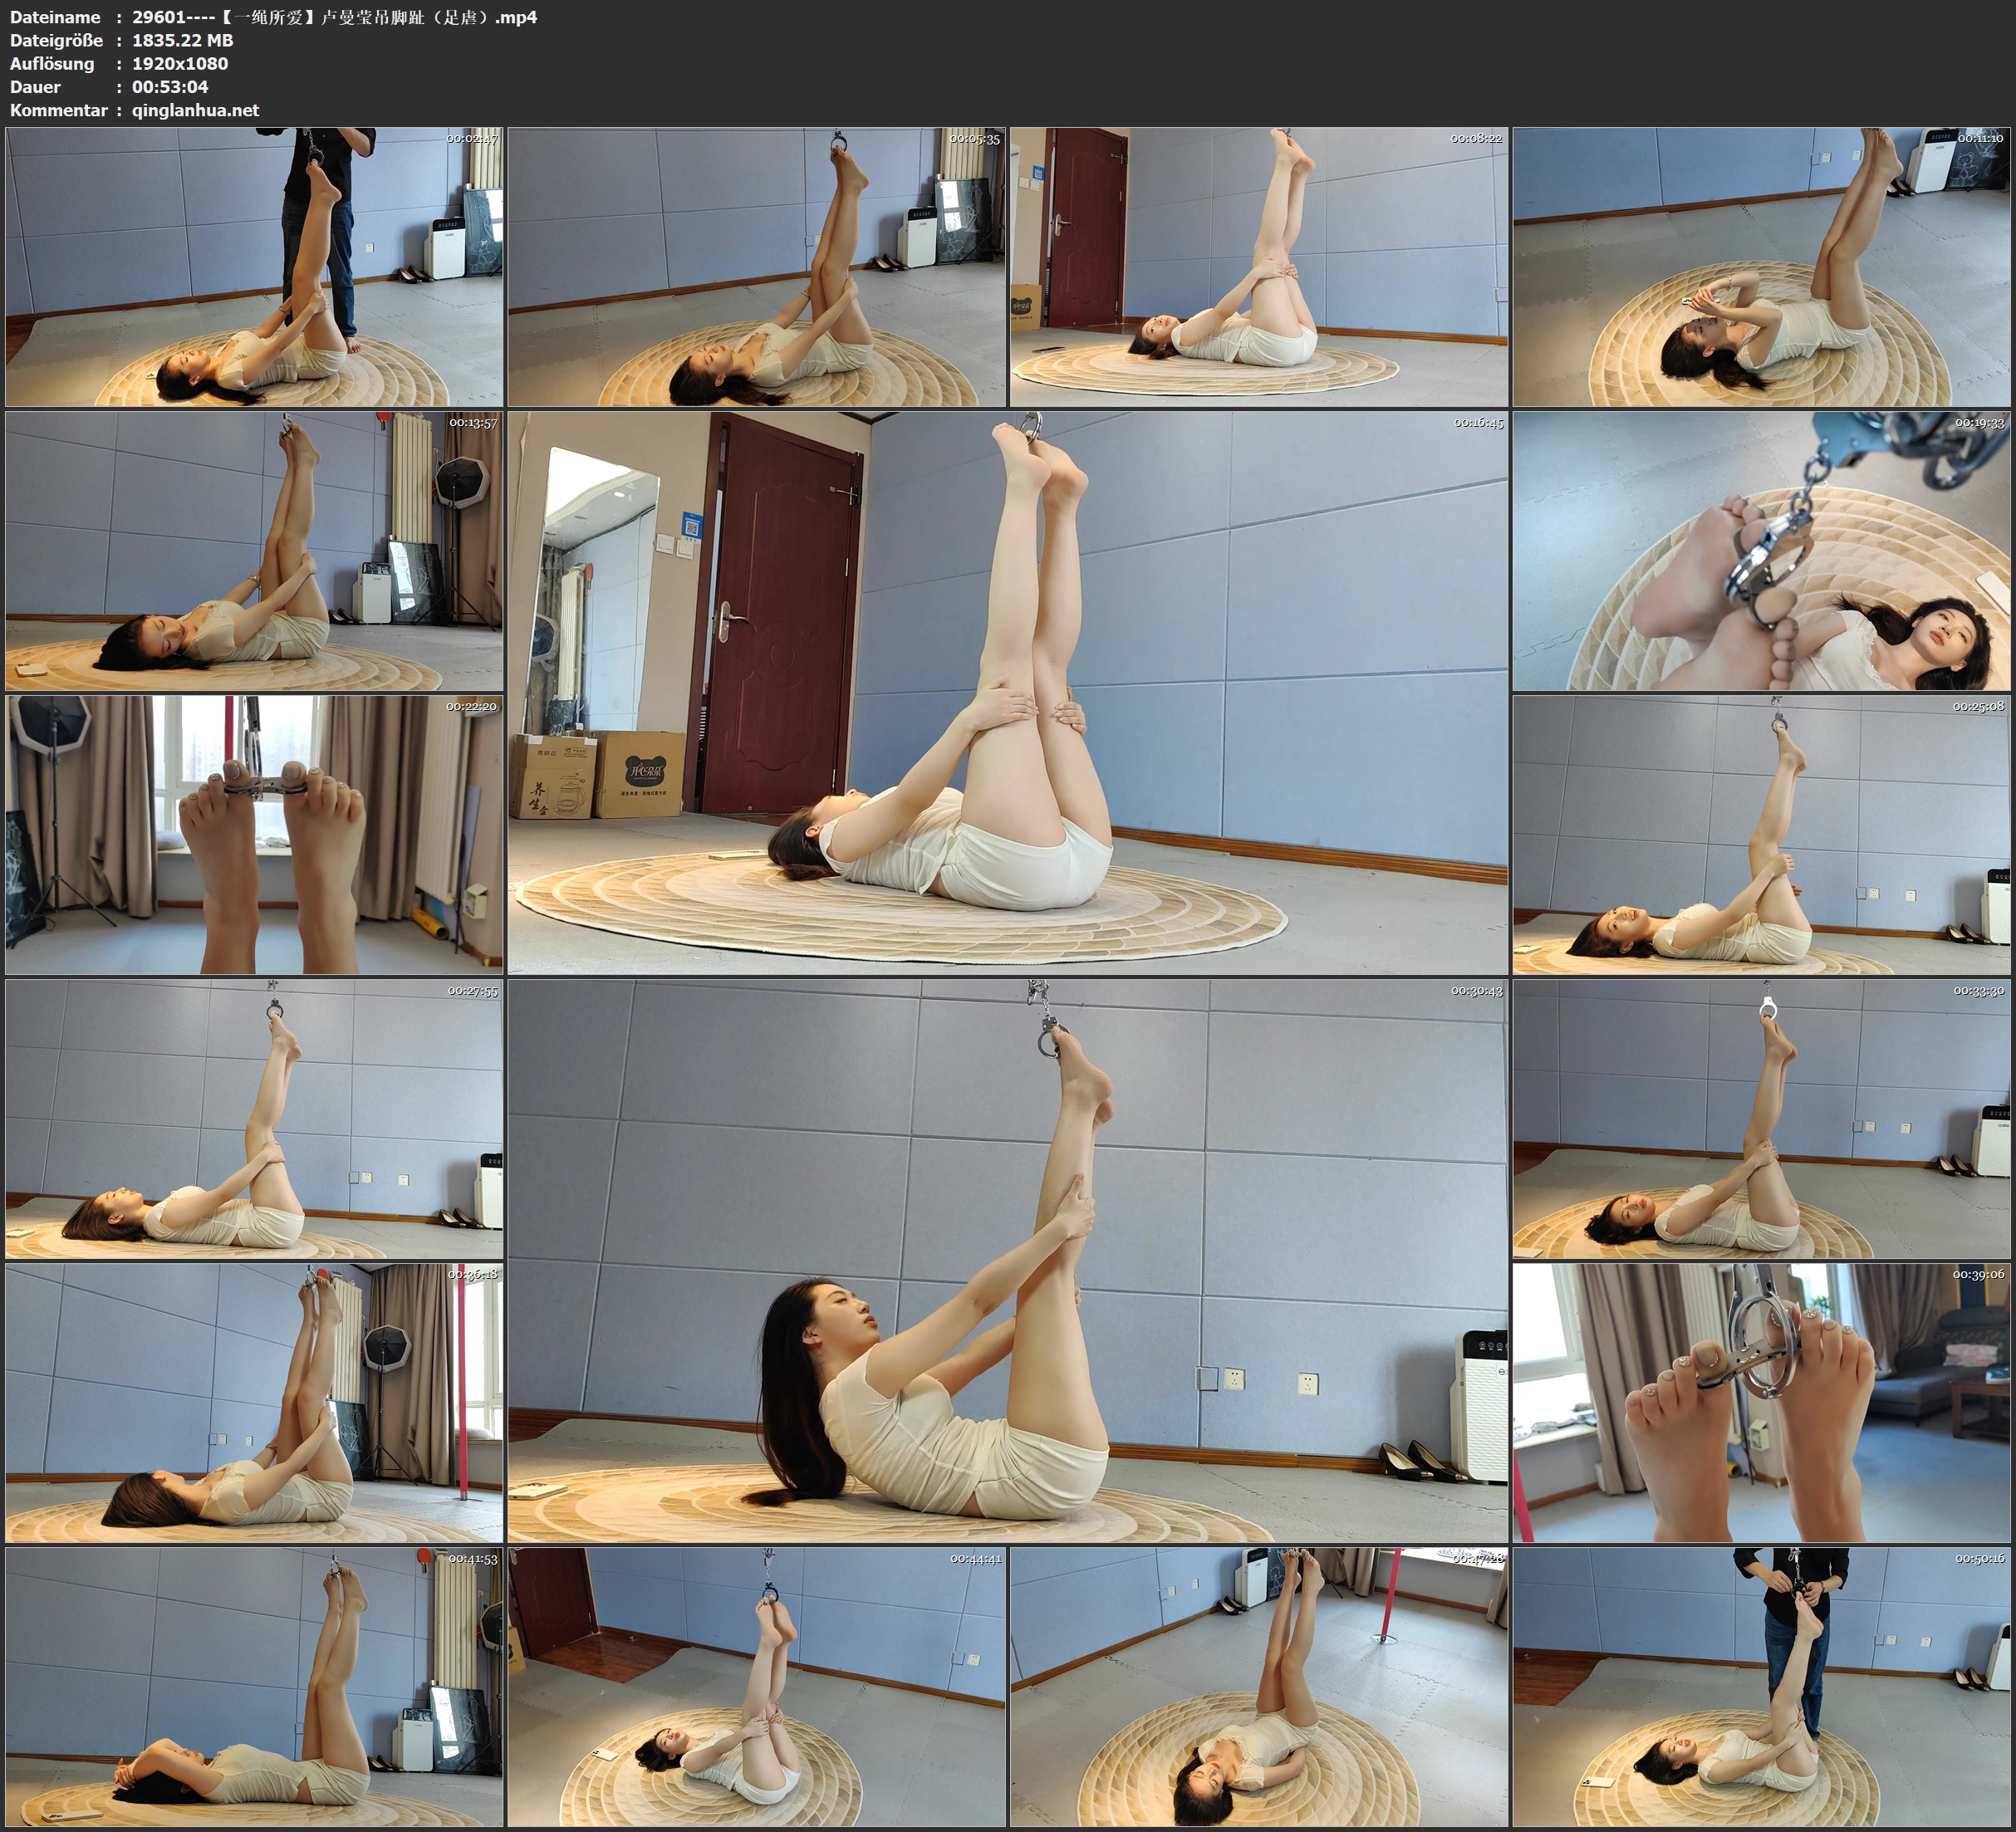Select the close-up thumbnail at 00:39:06
This screenshot has height=1832, width=2016.
(1761, 1403)
